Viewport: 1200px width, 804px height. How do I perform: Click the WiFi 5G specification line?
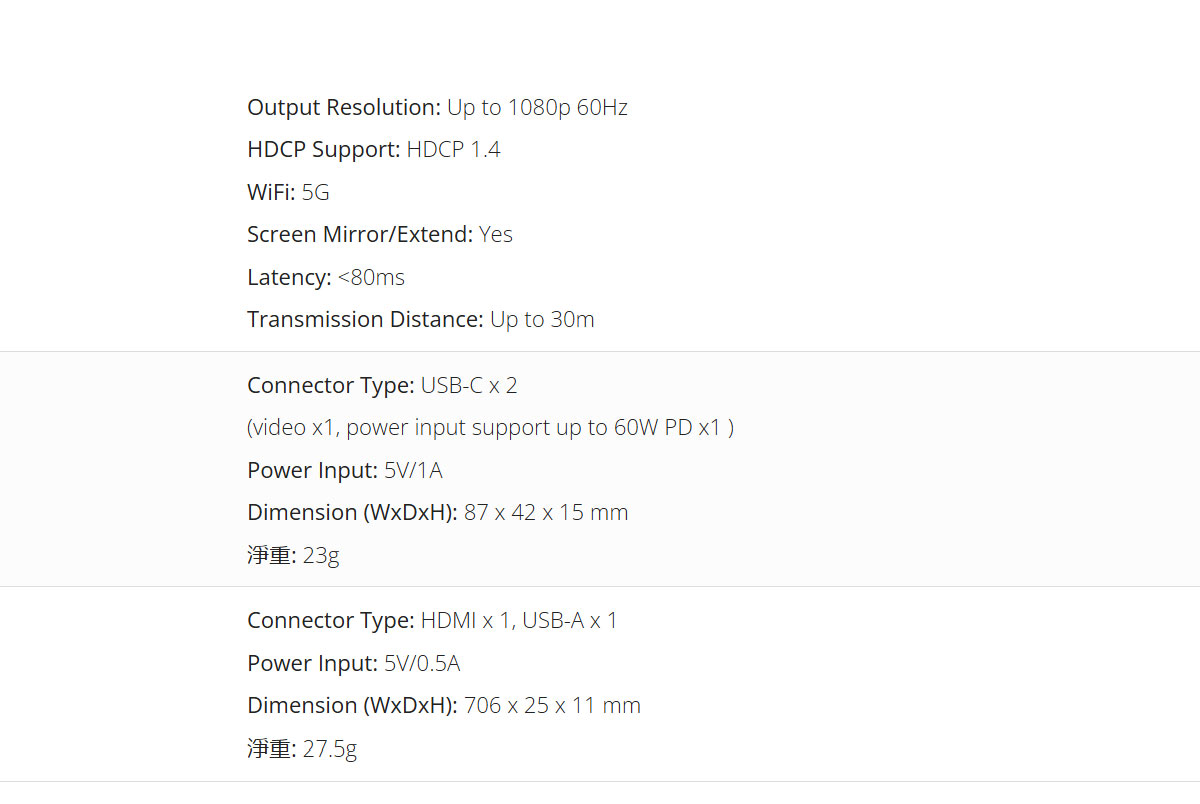click(x=288, y=192)
